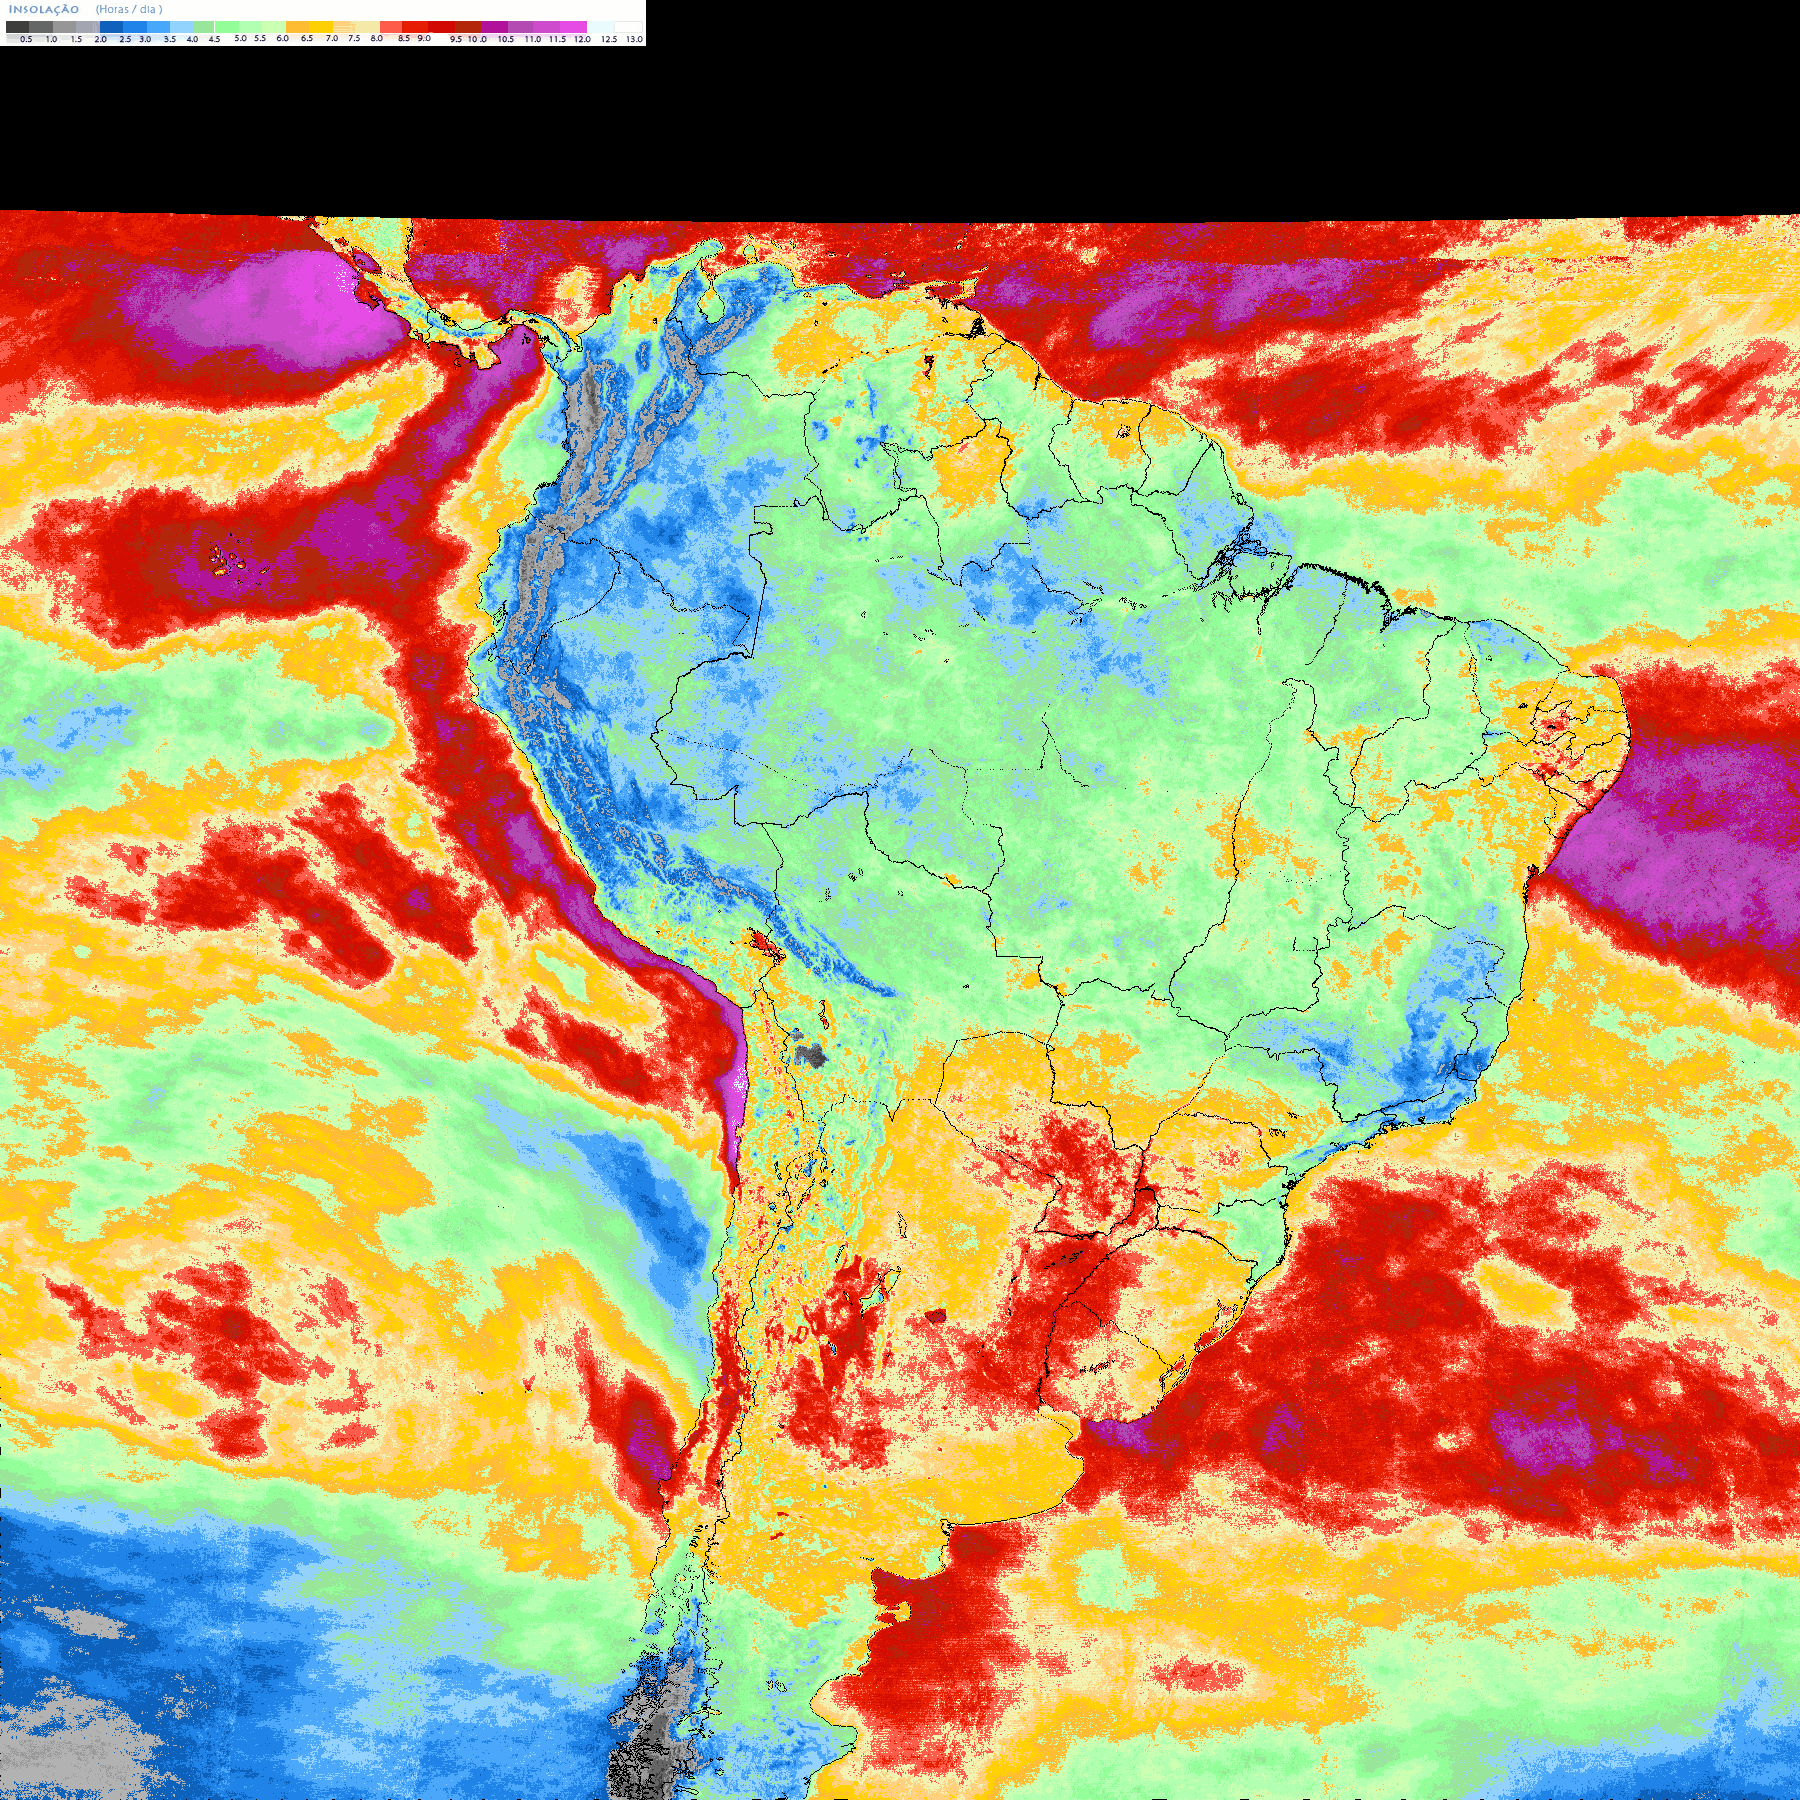This screenshot has height=1800, width=1800.
Task: Click the 1.0 legend value
Action: pos(52,39)
